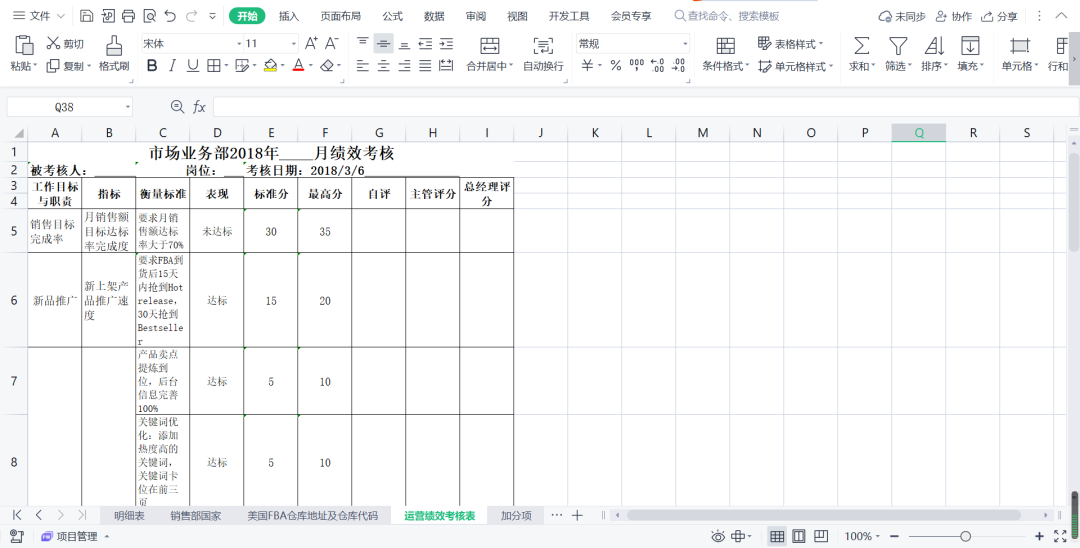
Task: Click the Cut (剪切) scissors icon
Action: pos(53,44)
